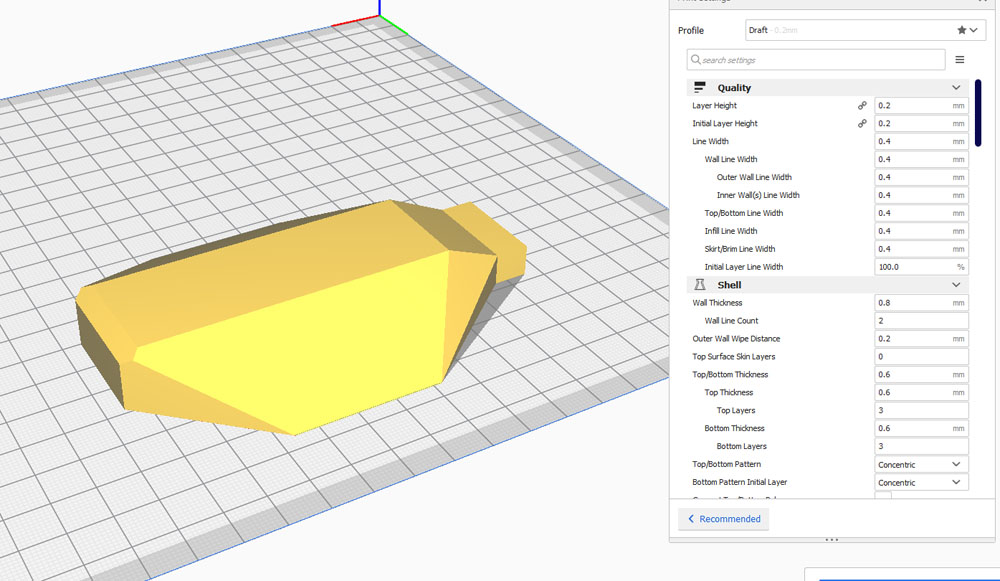Open the settings visibility hamburger menu
The height and width of the screenshot is (581, 1000).
click(959, 59)
